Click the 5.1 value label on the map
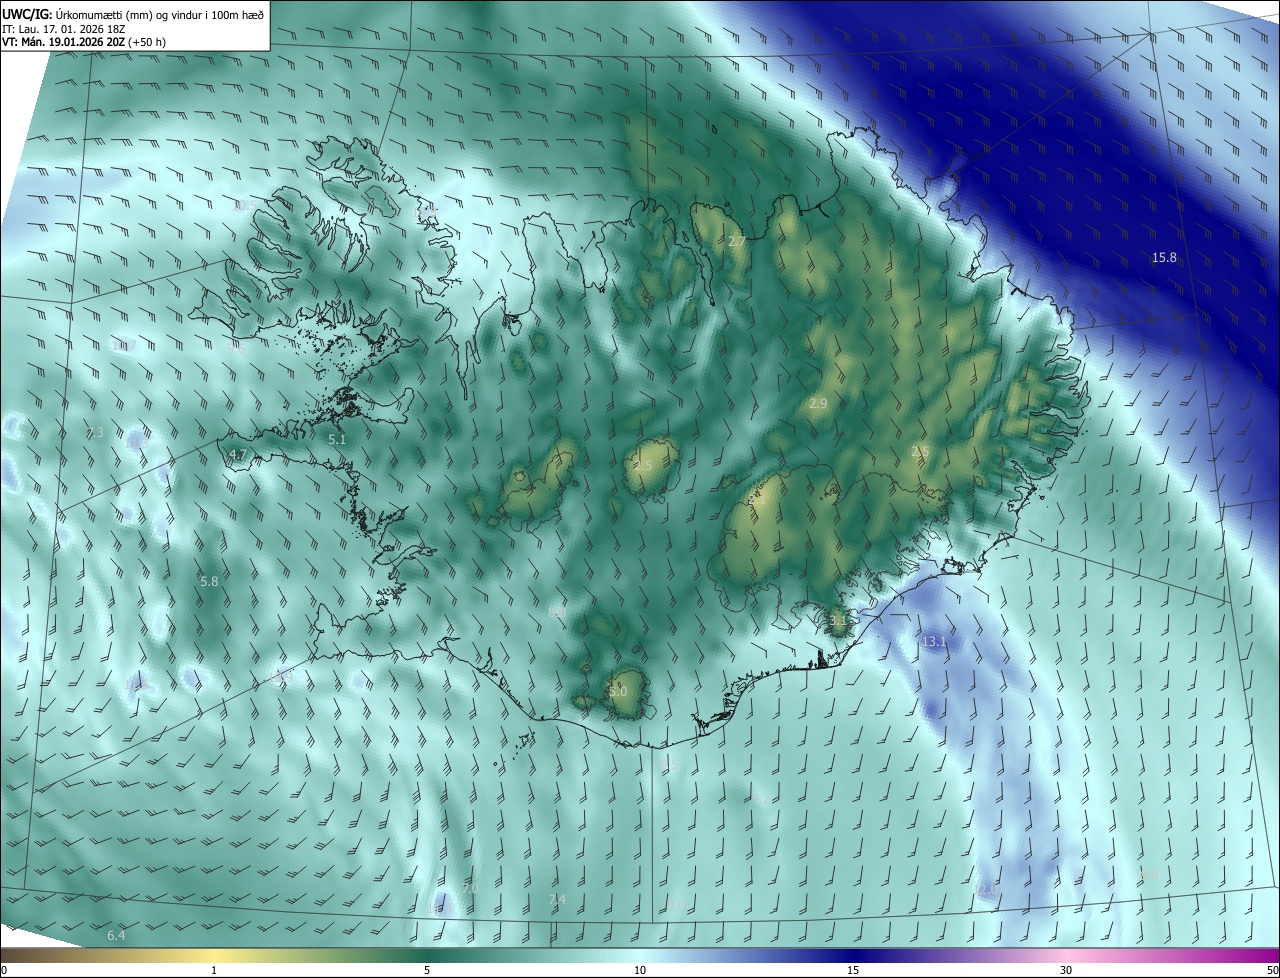Screen dimensions: 1280x978 [x=337, y=439]
